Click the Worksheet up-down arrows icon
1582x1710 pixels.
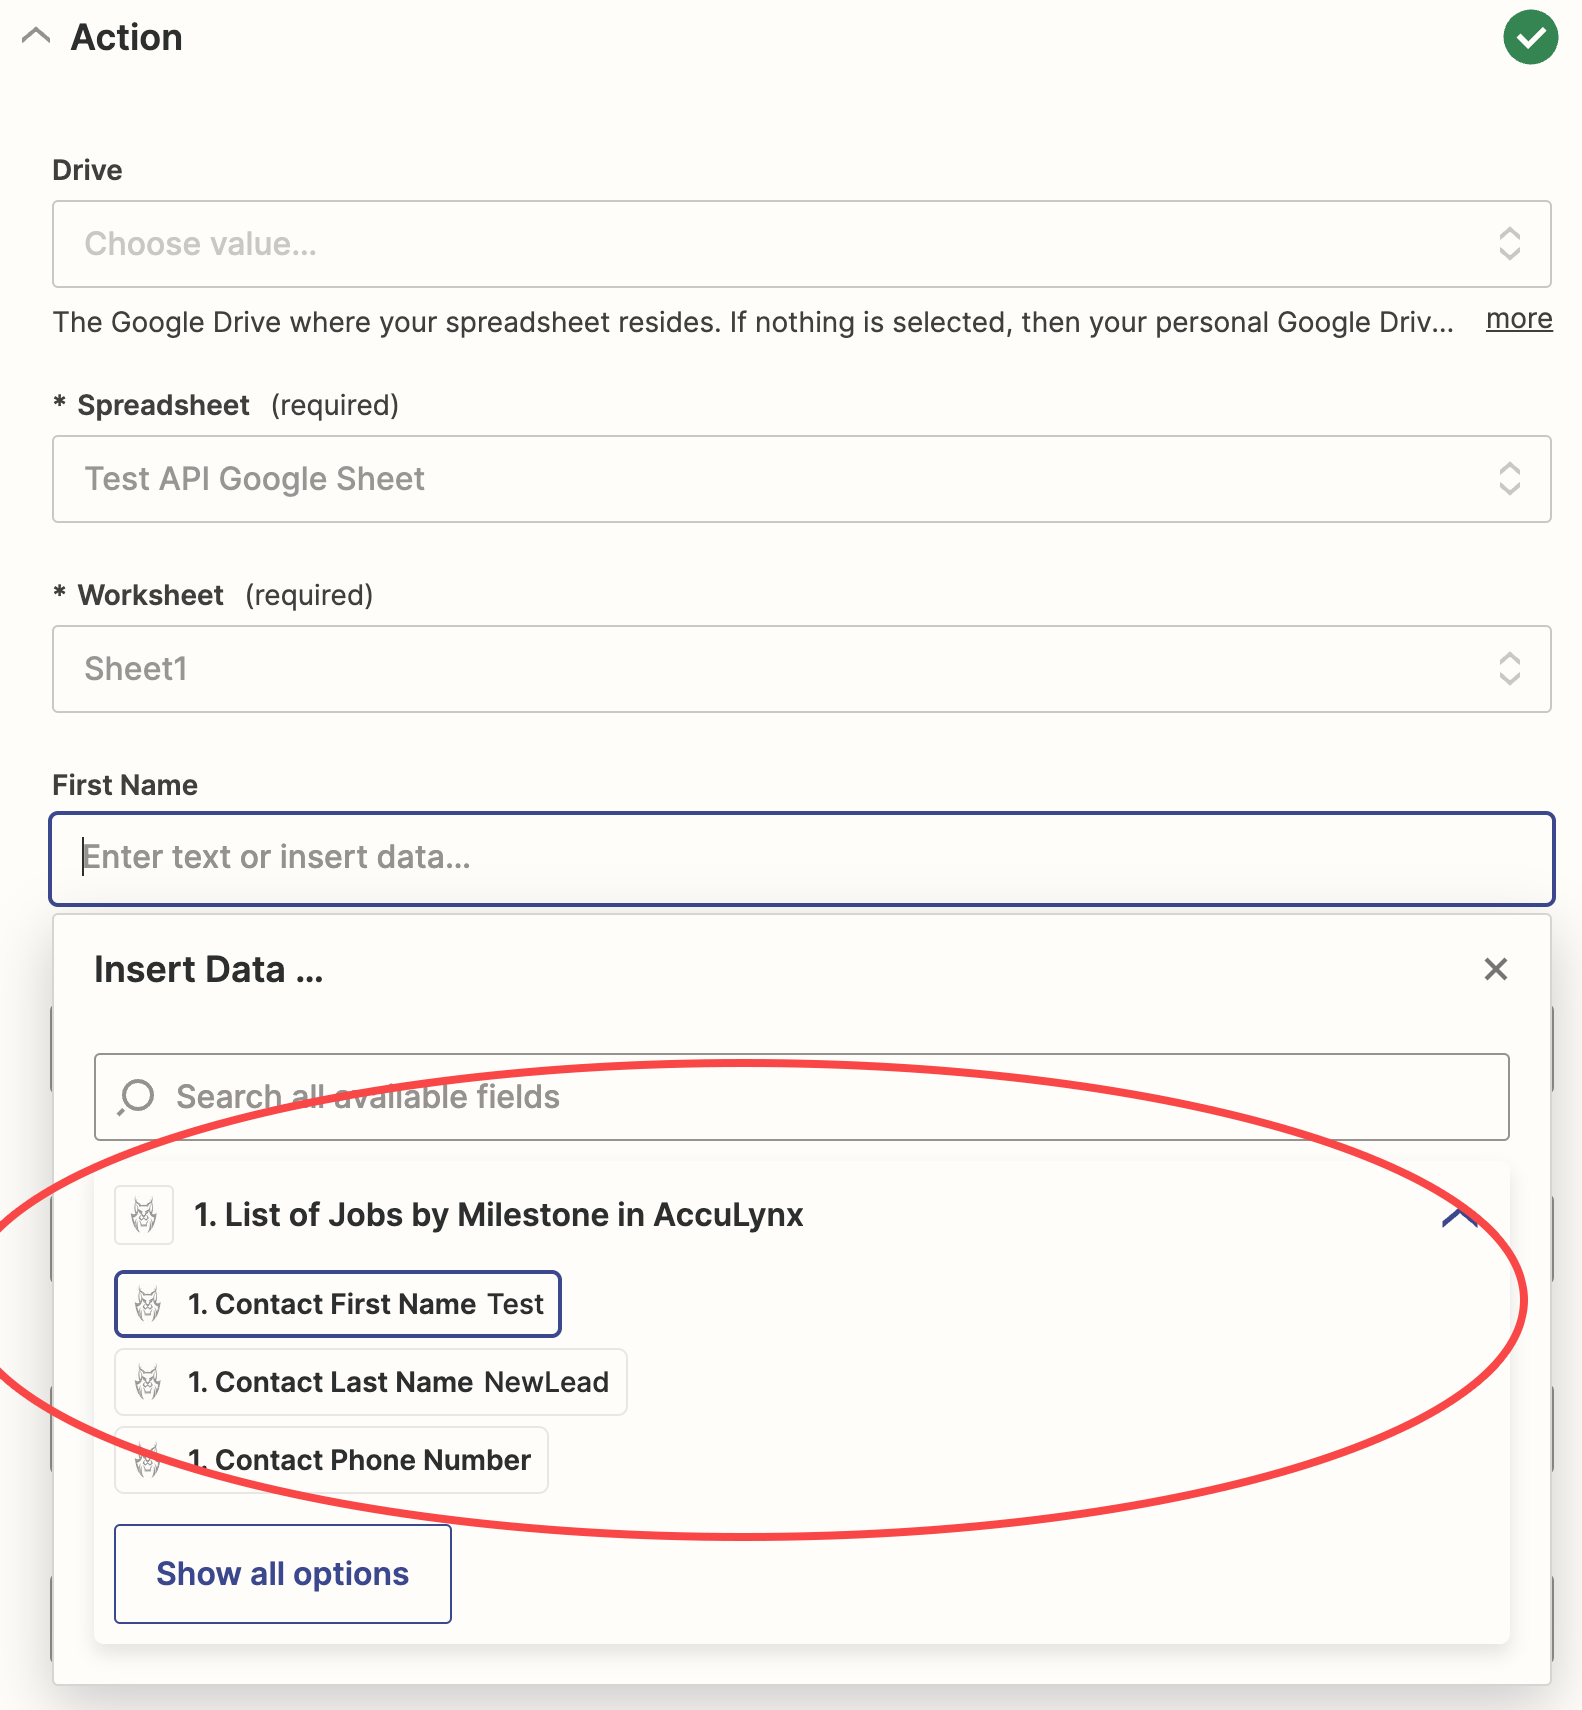point(1509,669)
